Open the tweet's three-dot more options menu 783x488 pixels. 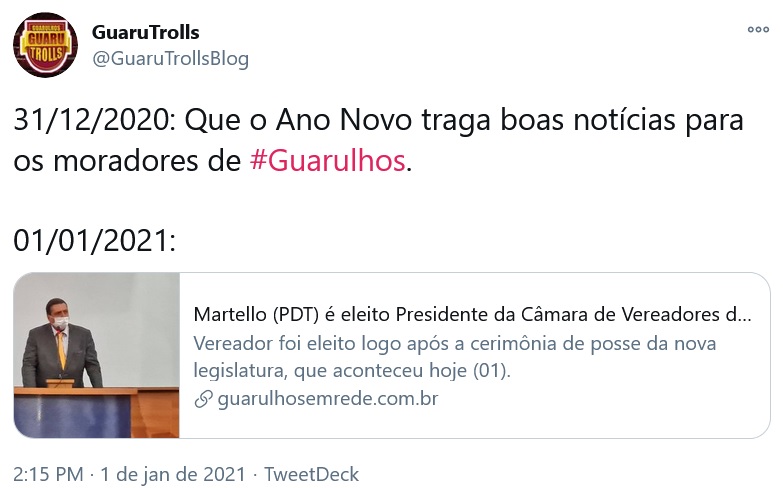point(758,29)
